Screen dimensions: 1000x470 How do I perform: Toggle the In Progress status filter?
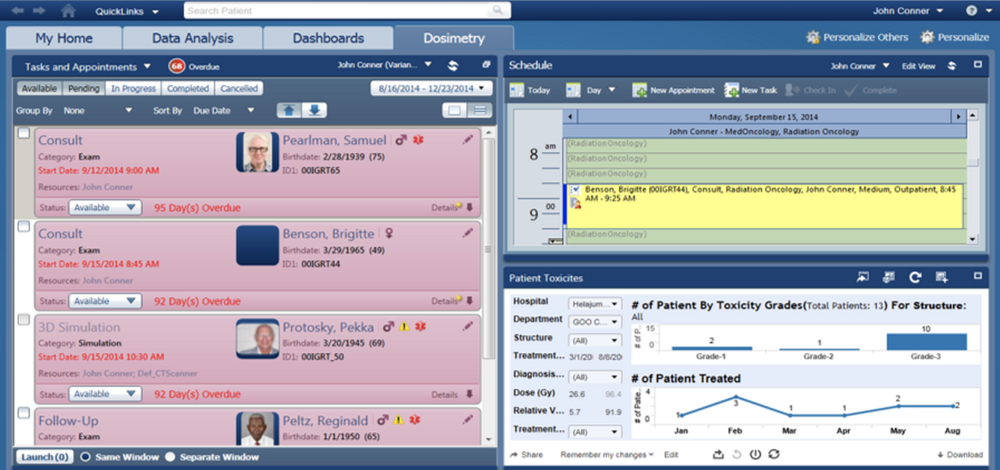pos(133,89)
